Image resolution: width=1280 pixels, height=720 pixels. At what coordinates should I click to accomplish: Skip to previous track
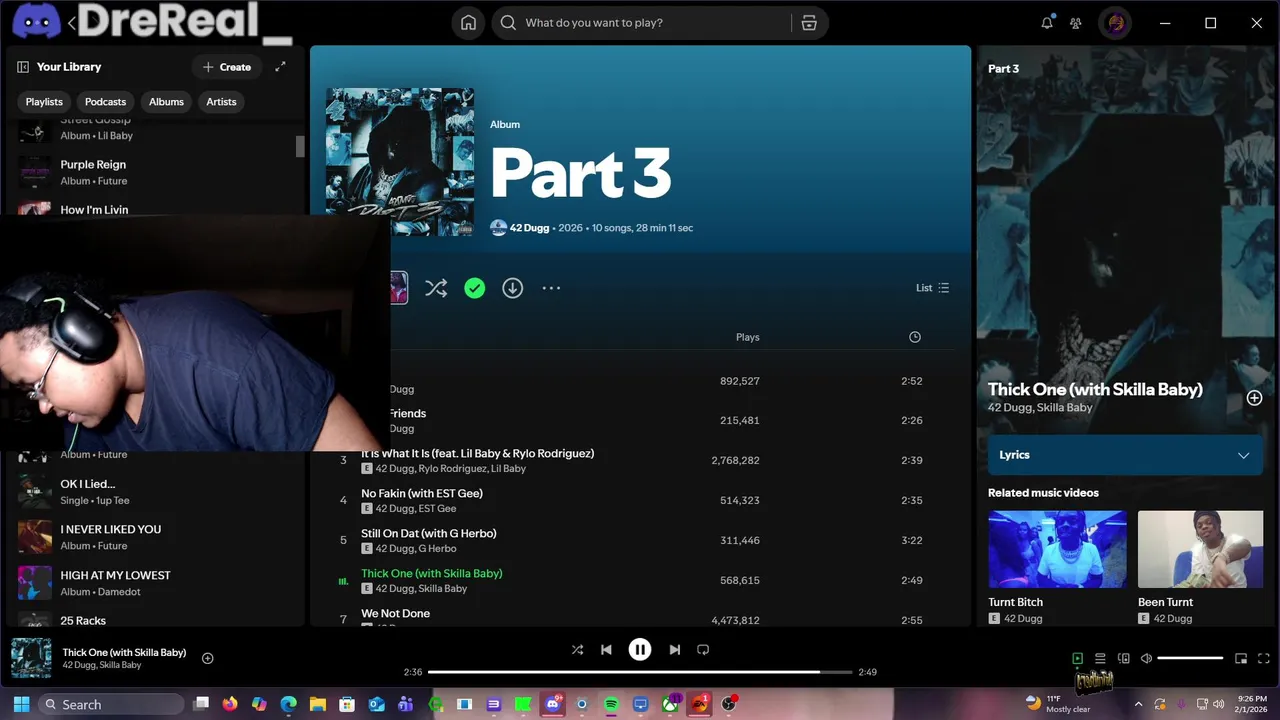pyautogui.click(x=606, y=650)
